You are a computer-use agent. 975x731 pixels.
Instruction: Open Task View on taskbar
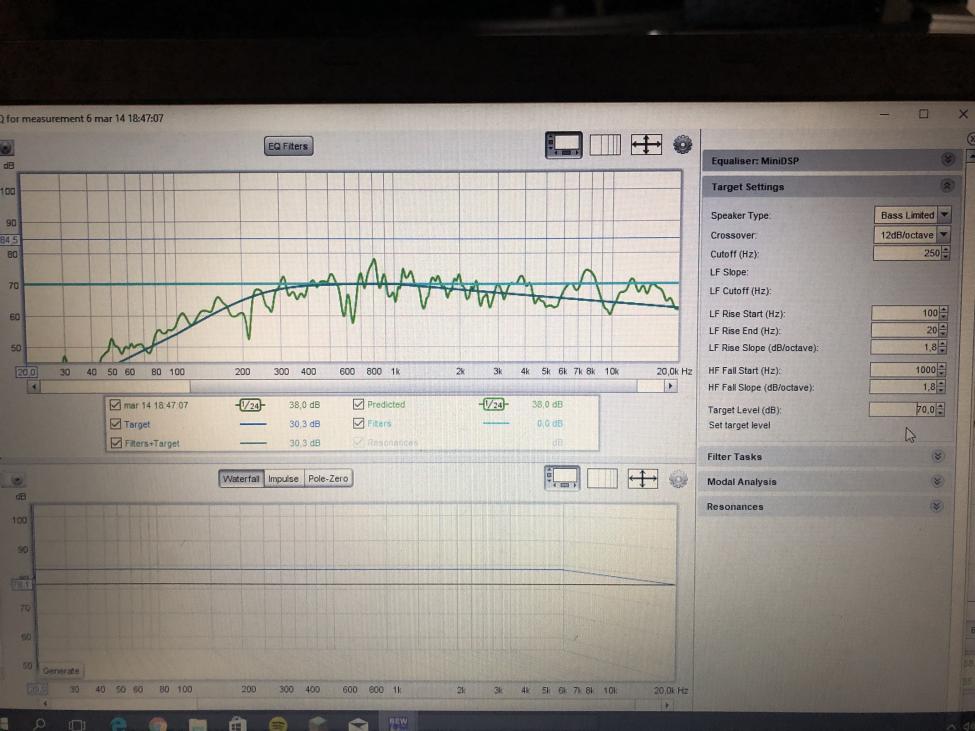[77, 725]
